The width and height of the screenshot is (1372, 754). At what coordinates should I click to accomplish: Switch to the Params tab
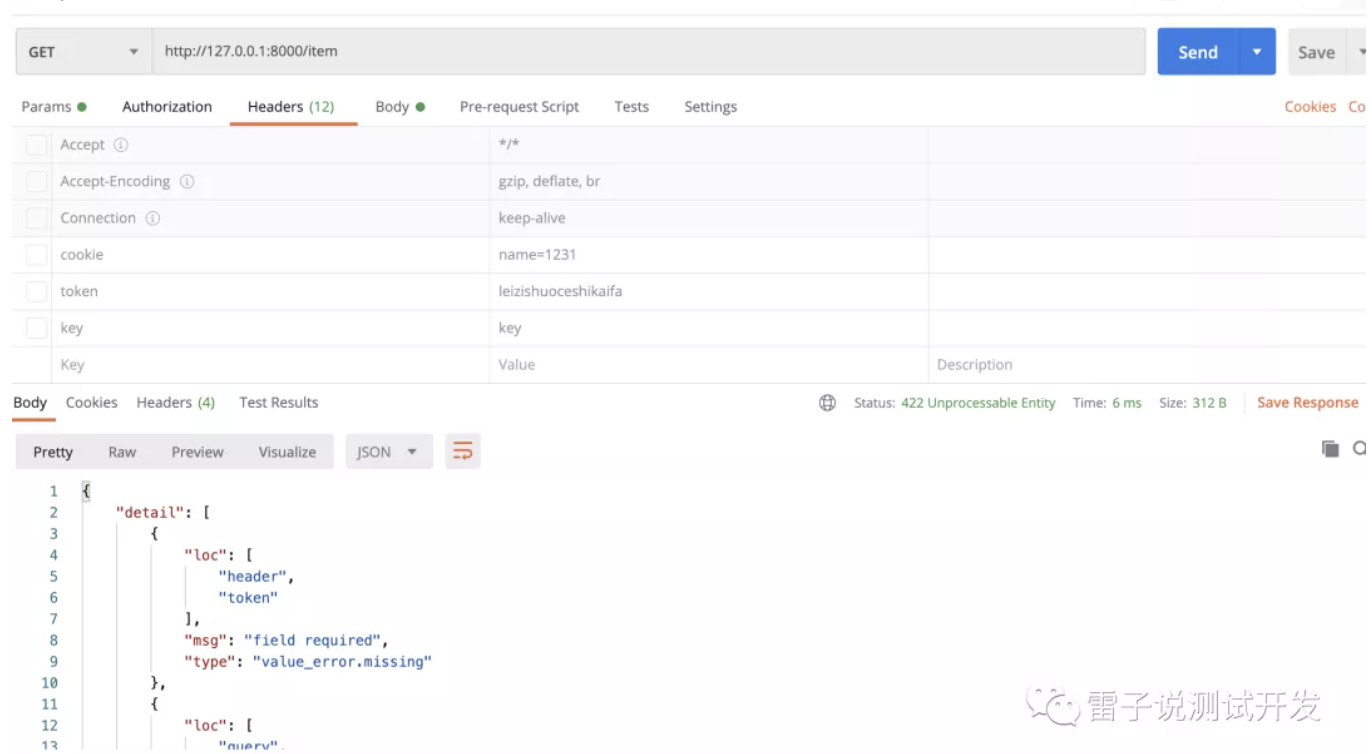point(54,107)
